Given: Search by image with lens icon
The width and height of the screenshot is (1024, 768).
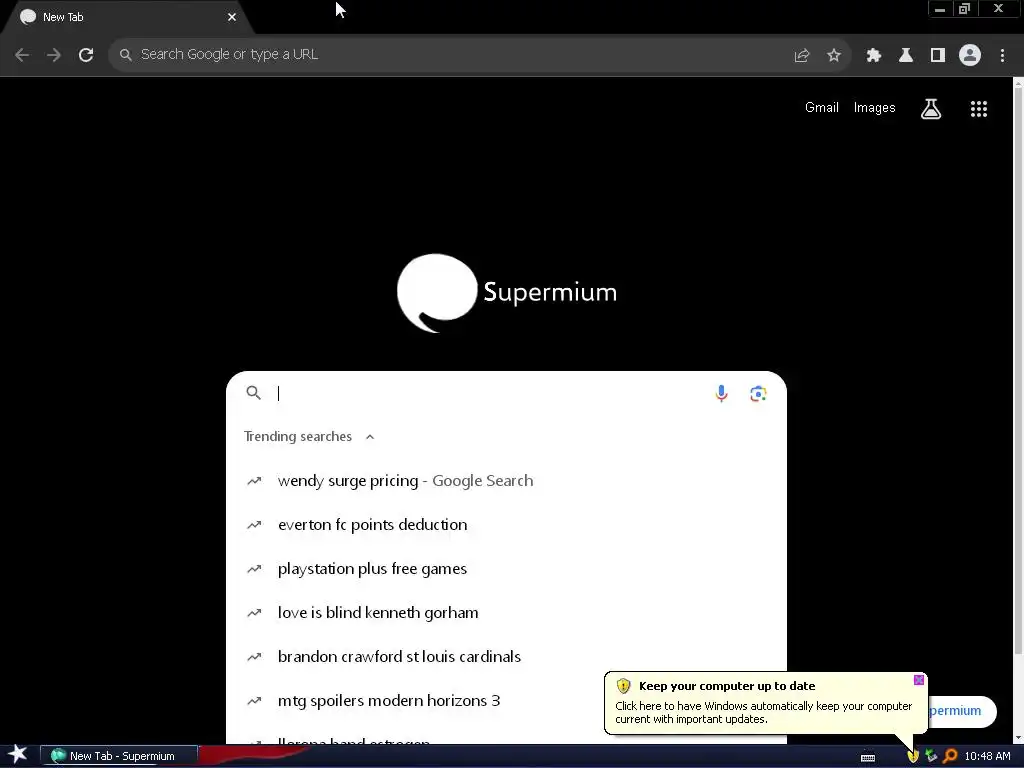Looking at the screenshot, I should pos(758,393).
